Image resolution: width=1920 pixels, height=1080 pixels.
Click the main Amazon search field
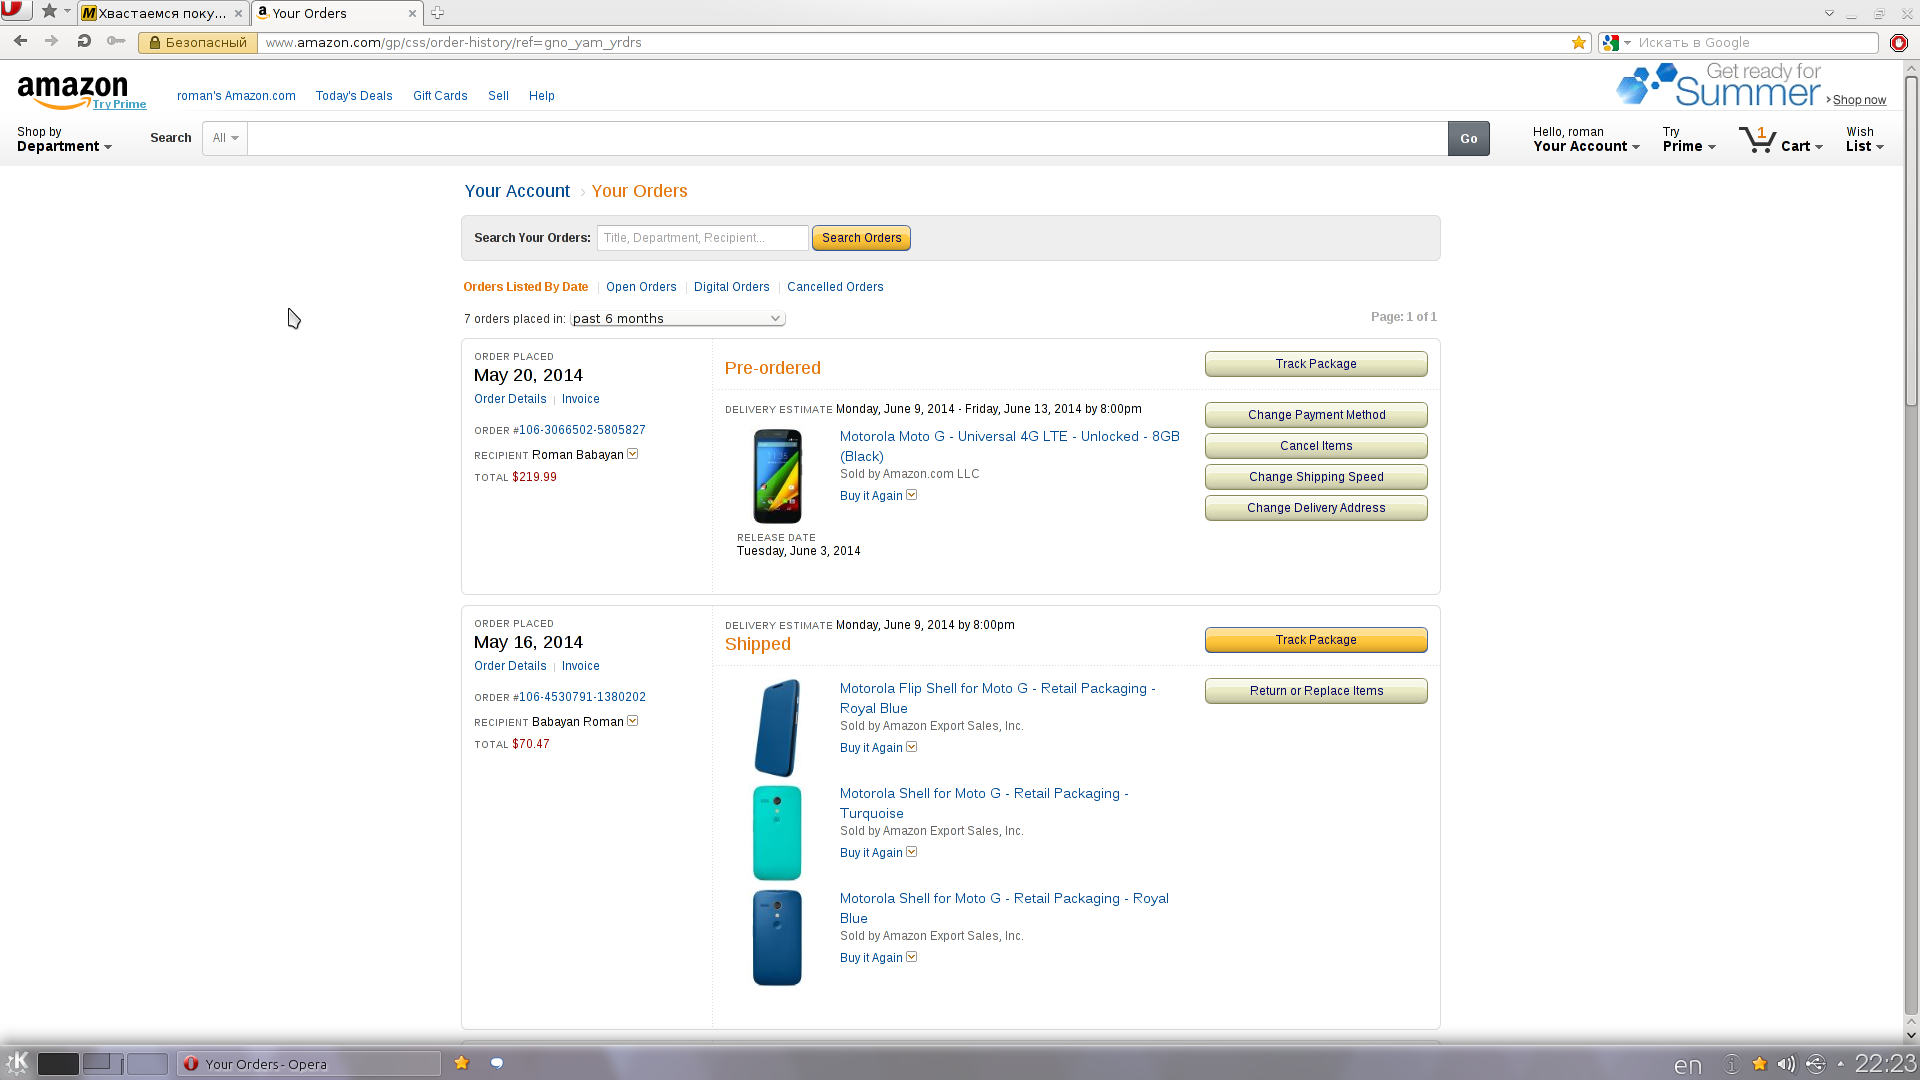pos(847,138)
